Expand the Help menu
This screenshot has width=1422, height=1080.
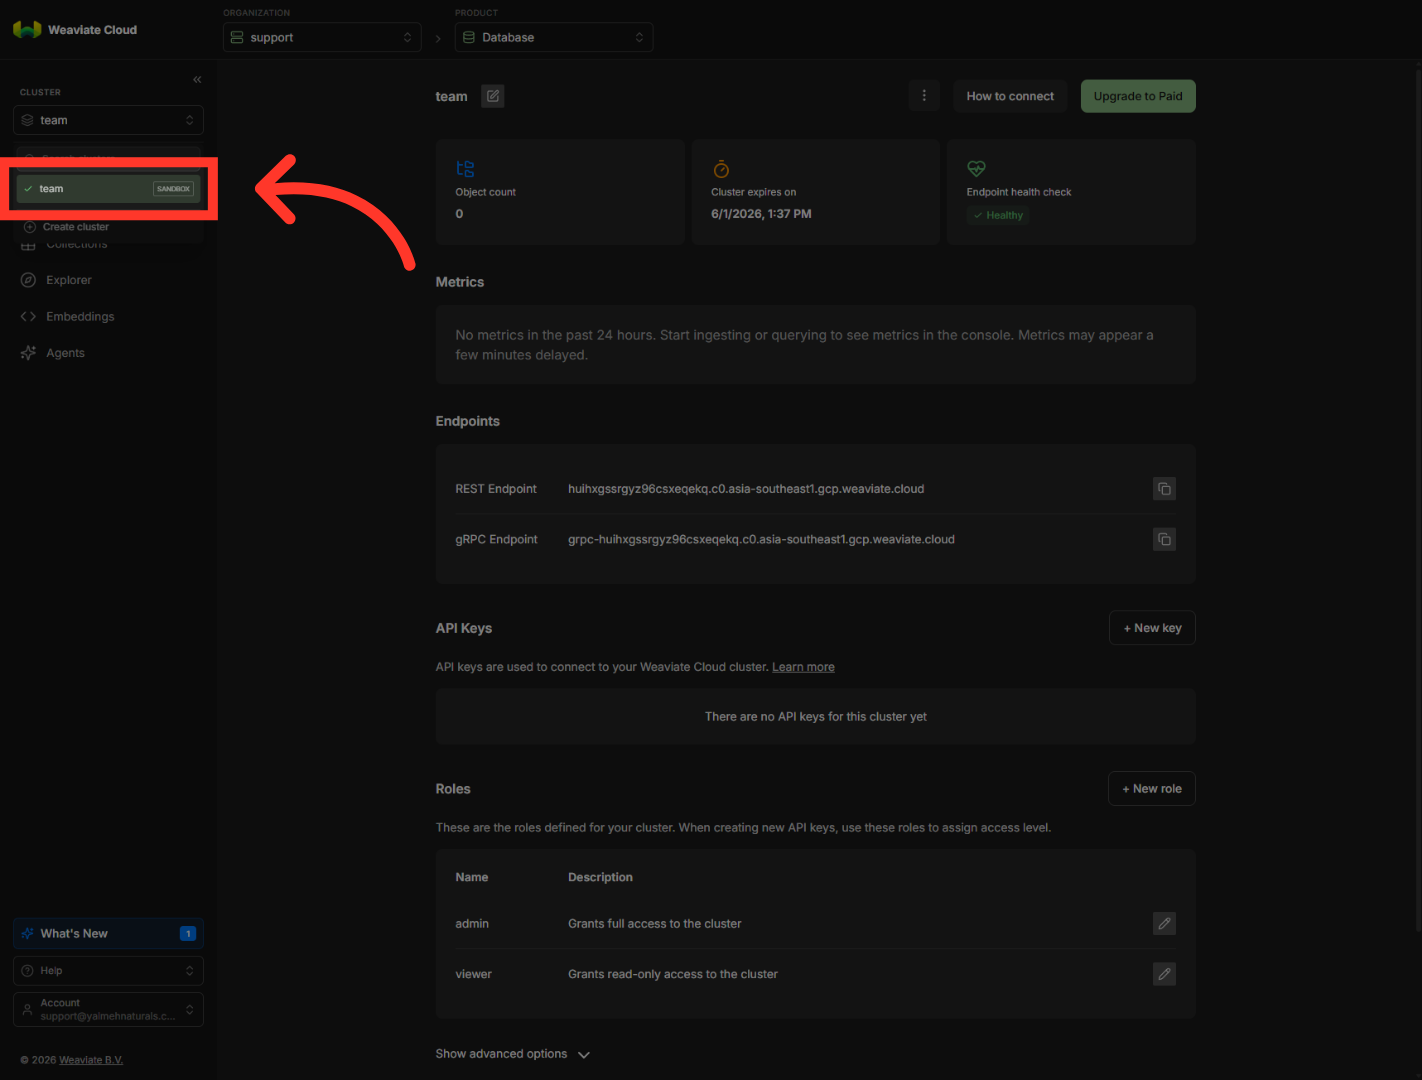tap(108, 971)
